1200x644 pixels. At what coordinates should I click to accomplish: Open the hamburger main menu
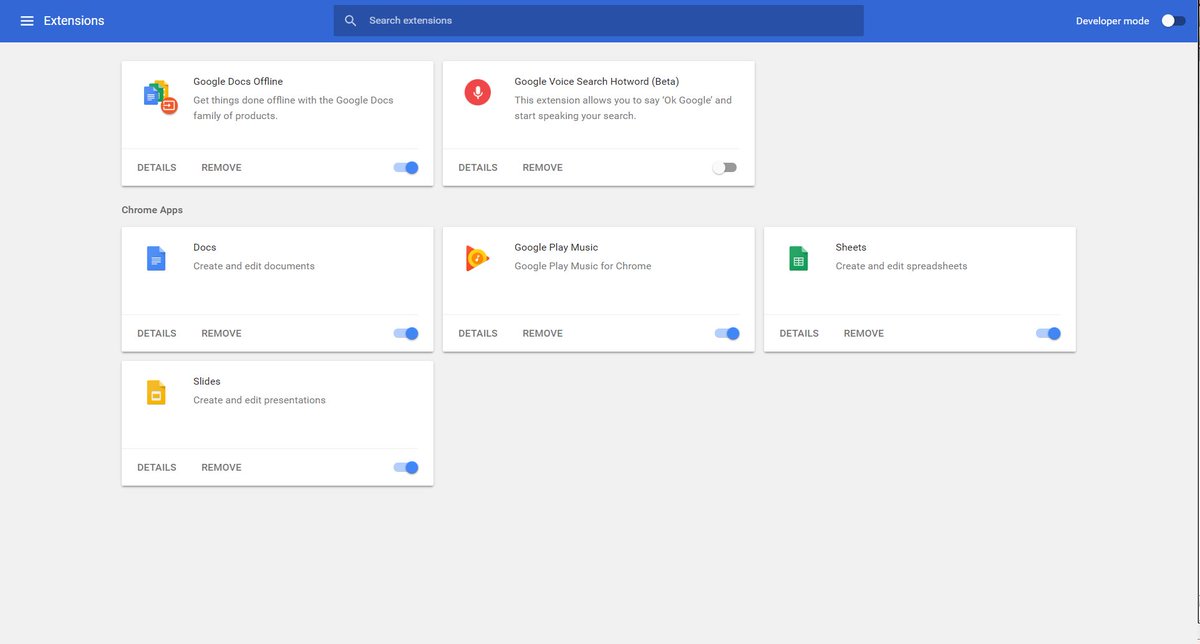click(27, 21)
